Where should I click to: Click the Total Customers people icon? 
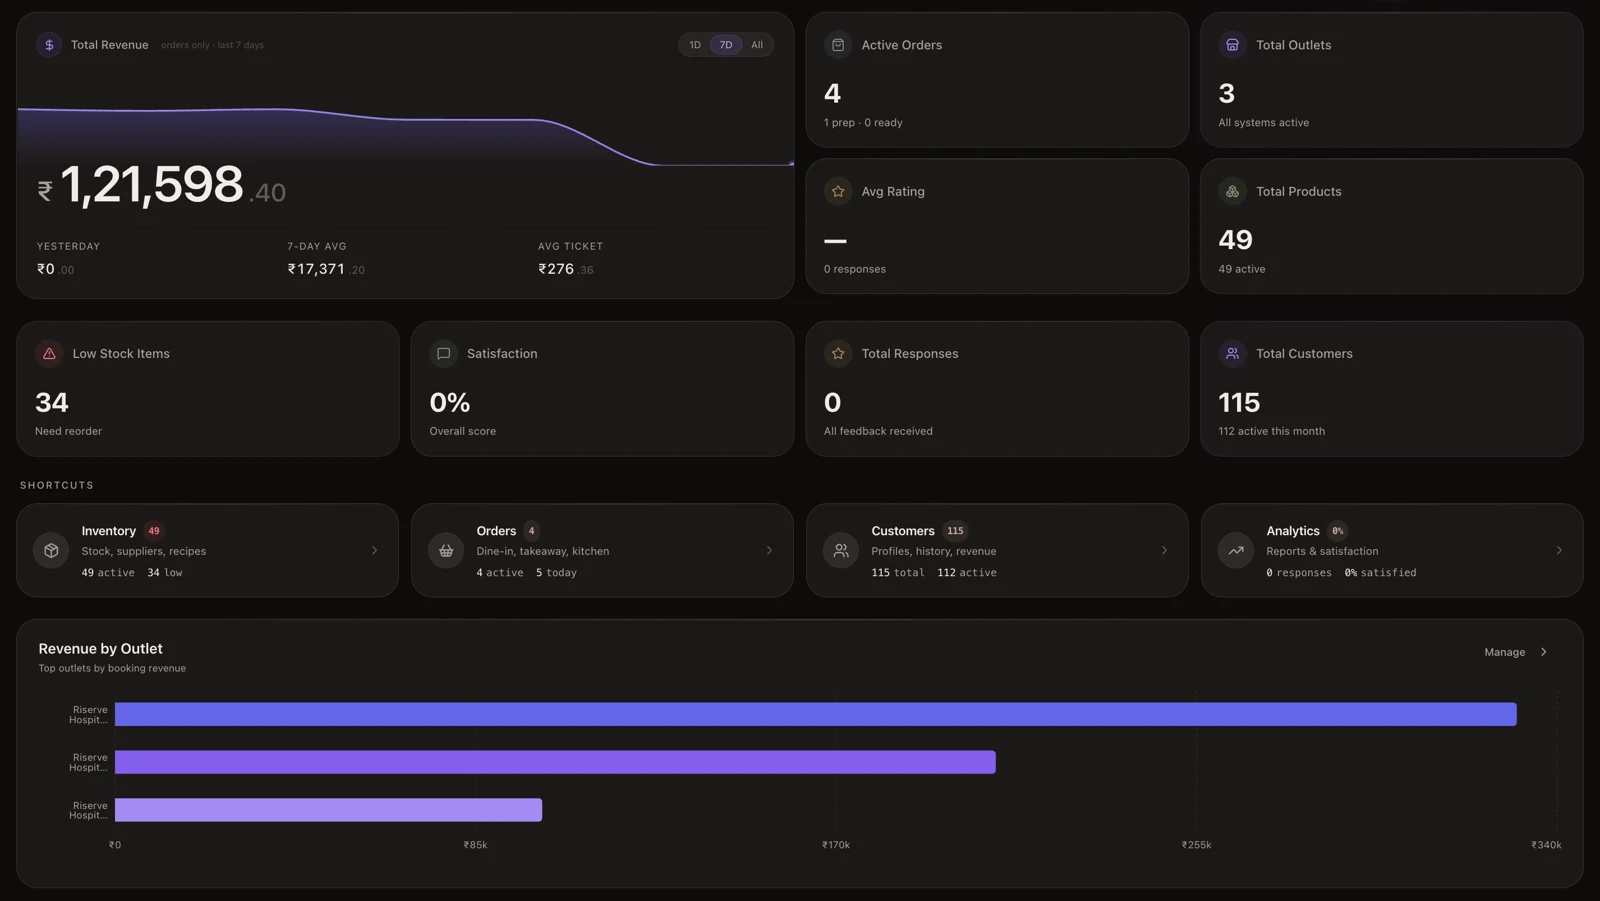(x=1232, y=353)
